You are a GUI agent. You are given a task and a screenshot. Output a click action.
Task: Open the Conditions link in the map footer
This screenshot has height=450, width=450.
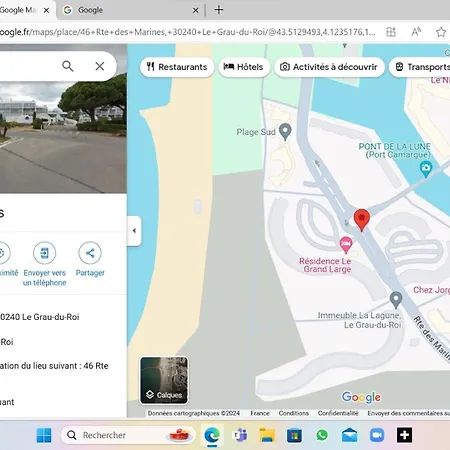(294, 413)
